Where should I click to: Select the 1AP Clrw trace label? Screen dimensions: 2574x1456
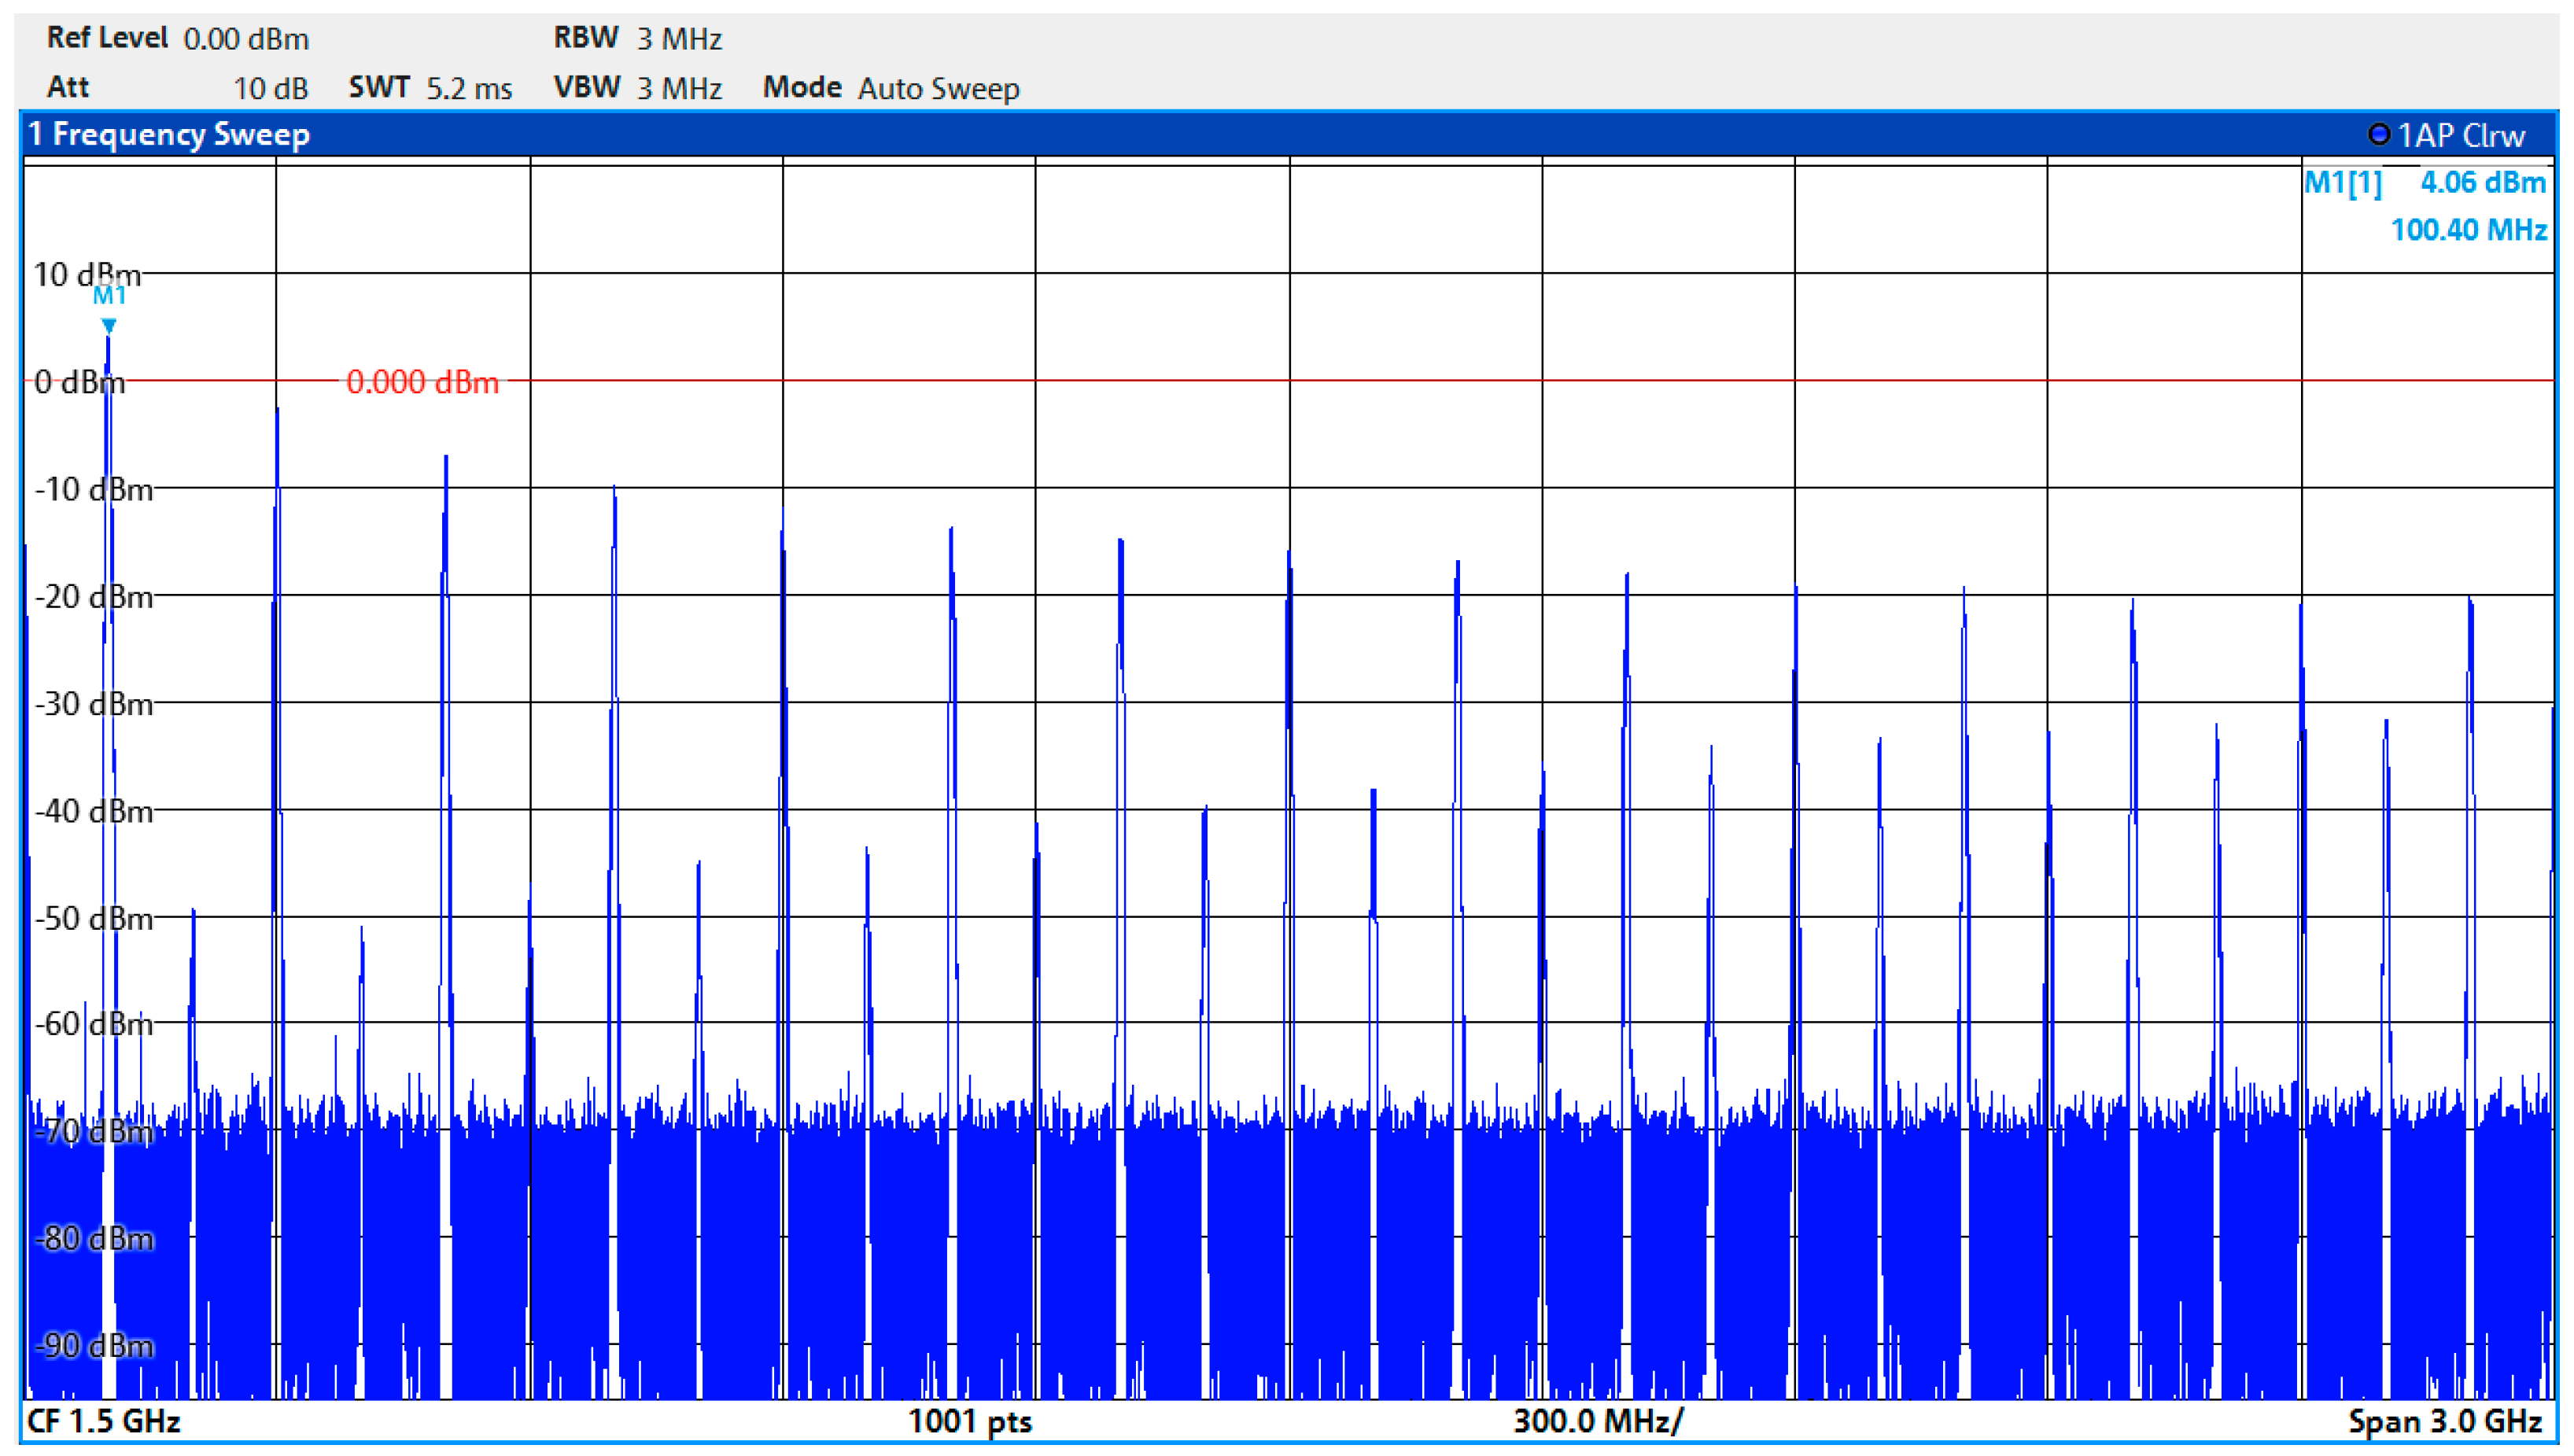click(2461, 135)
